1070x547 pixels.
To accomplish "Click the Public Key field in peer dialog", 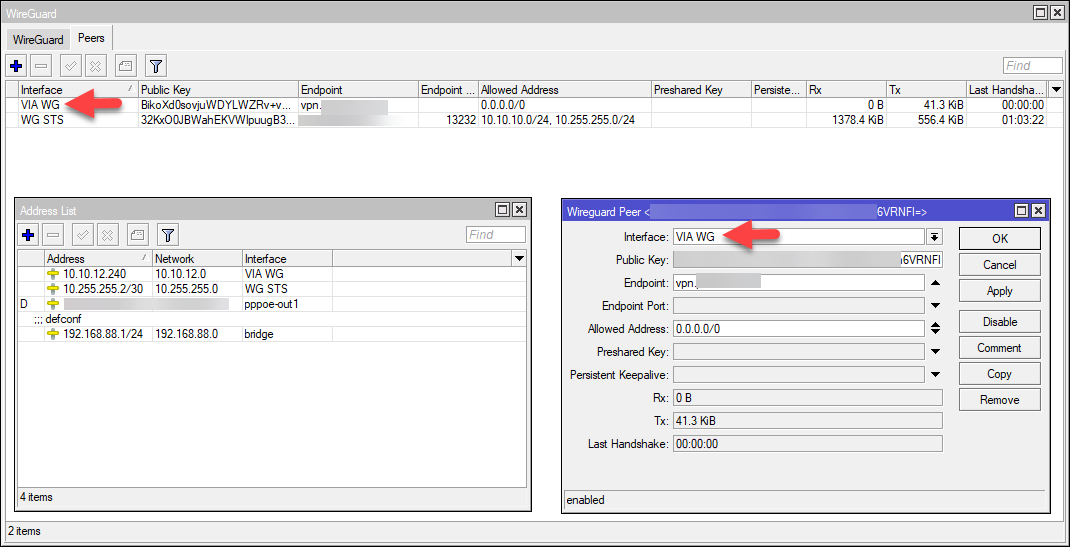I will 807,260.
